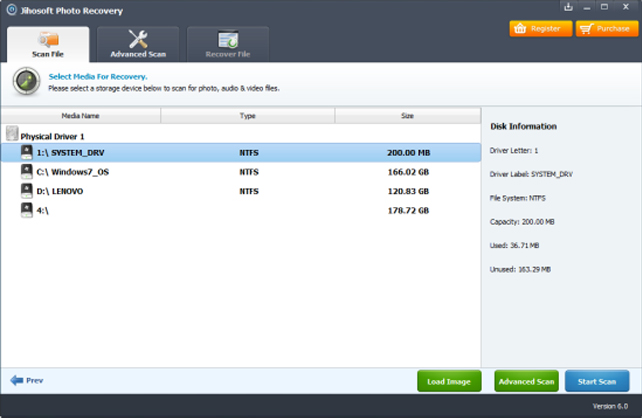642x418 pixels.
Task: Click the Jihosoft logo icon in title bar
Action: pos(9,9)
